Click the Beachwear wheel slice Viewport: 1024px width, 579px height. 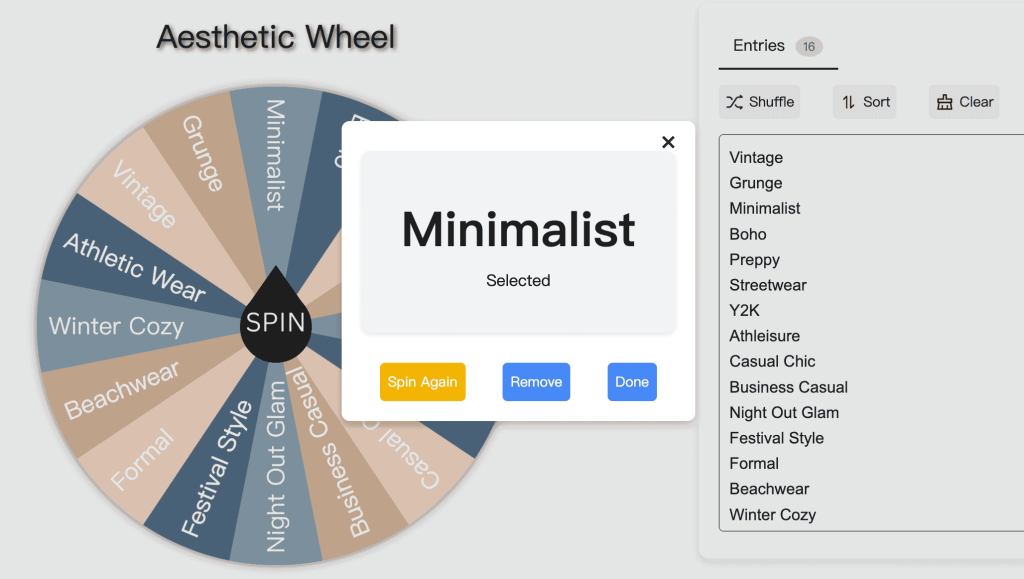coord(122,390)
